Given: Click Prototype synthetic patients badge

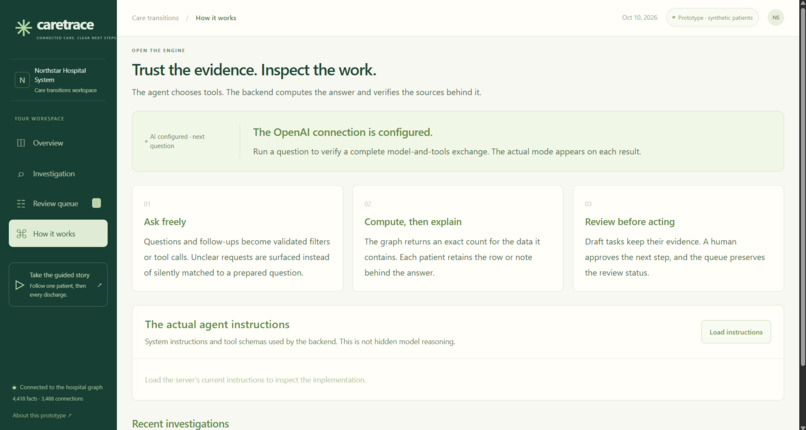Looking at the screenshot, I should click(x=712, y=17).
